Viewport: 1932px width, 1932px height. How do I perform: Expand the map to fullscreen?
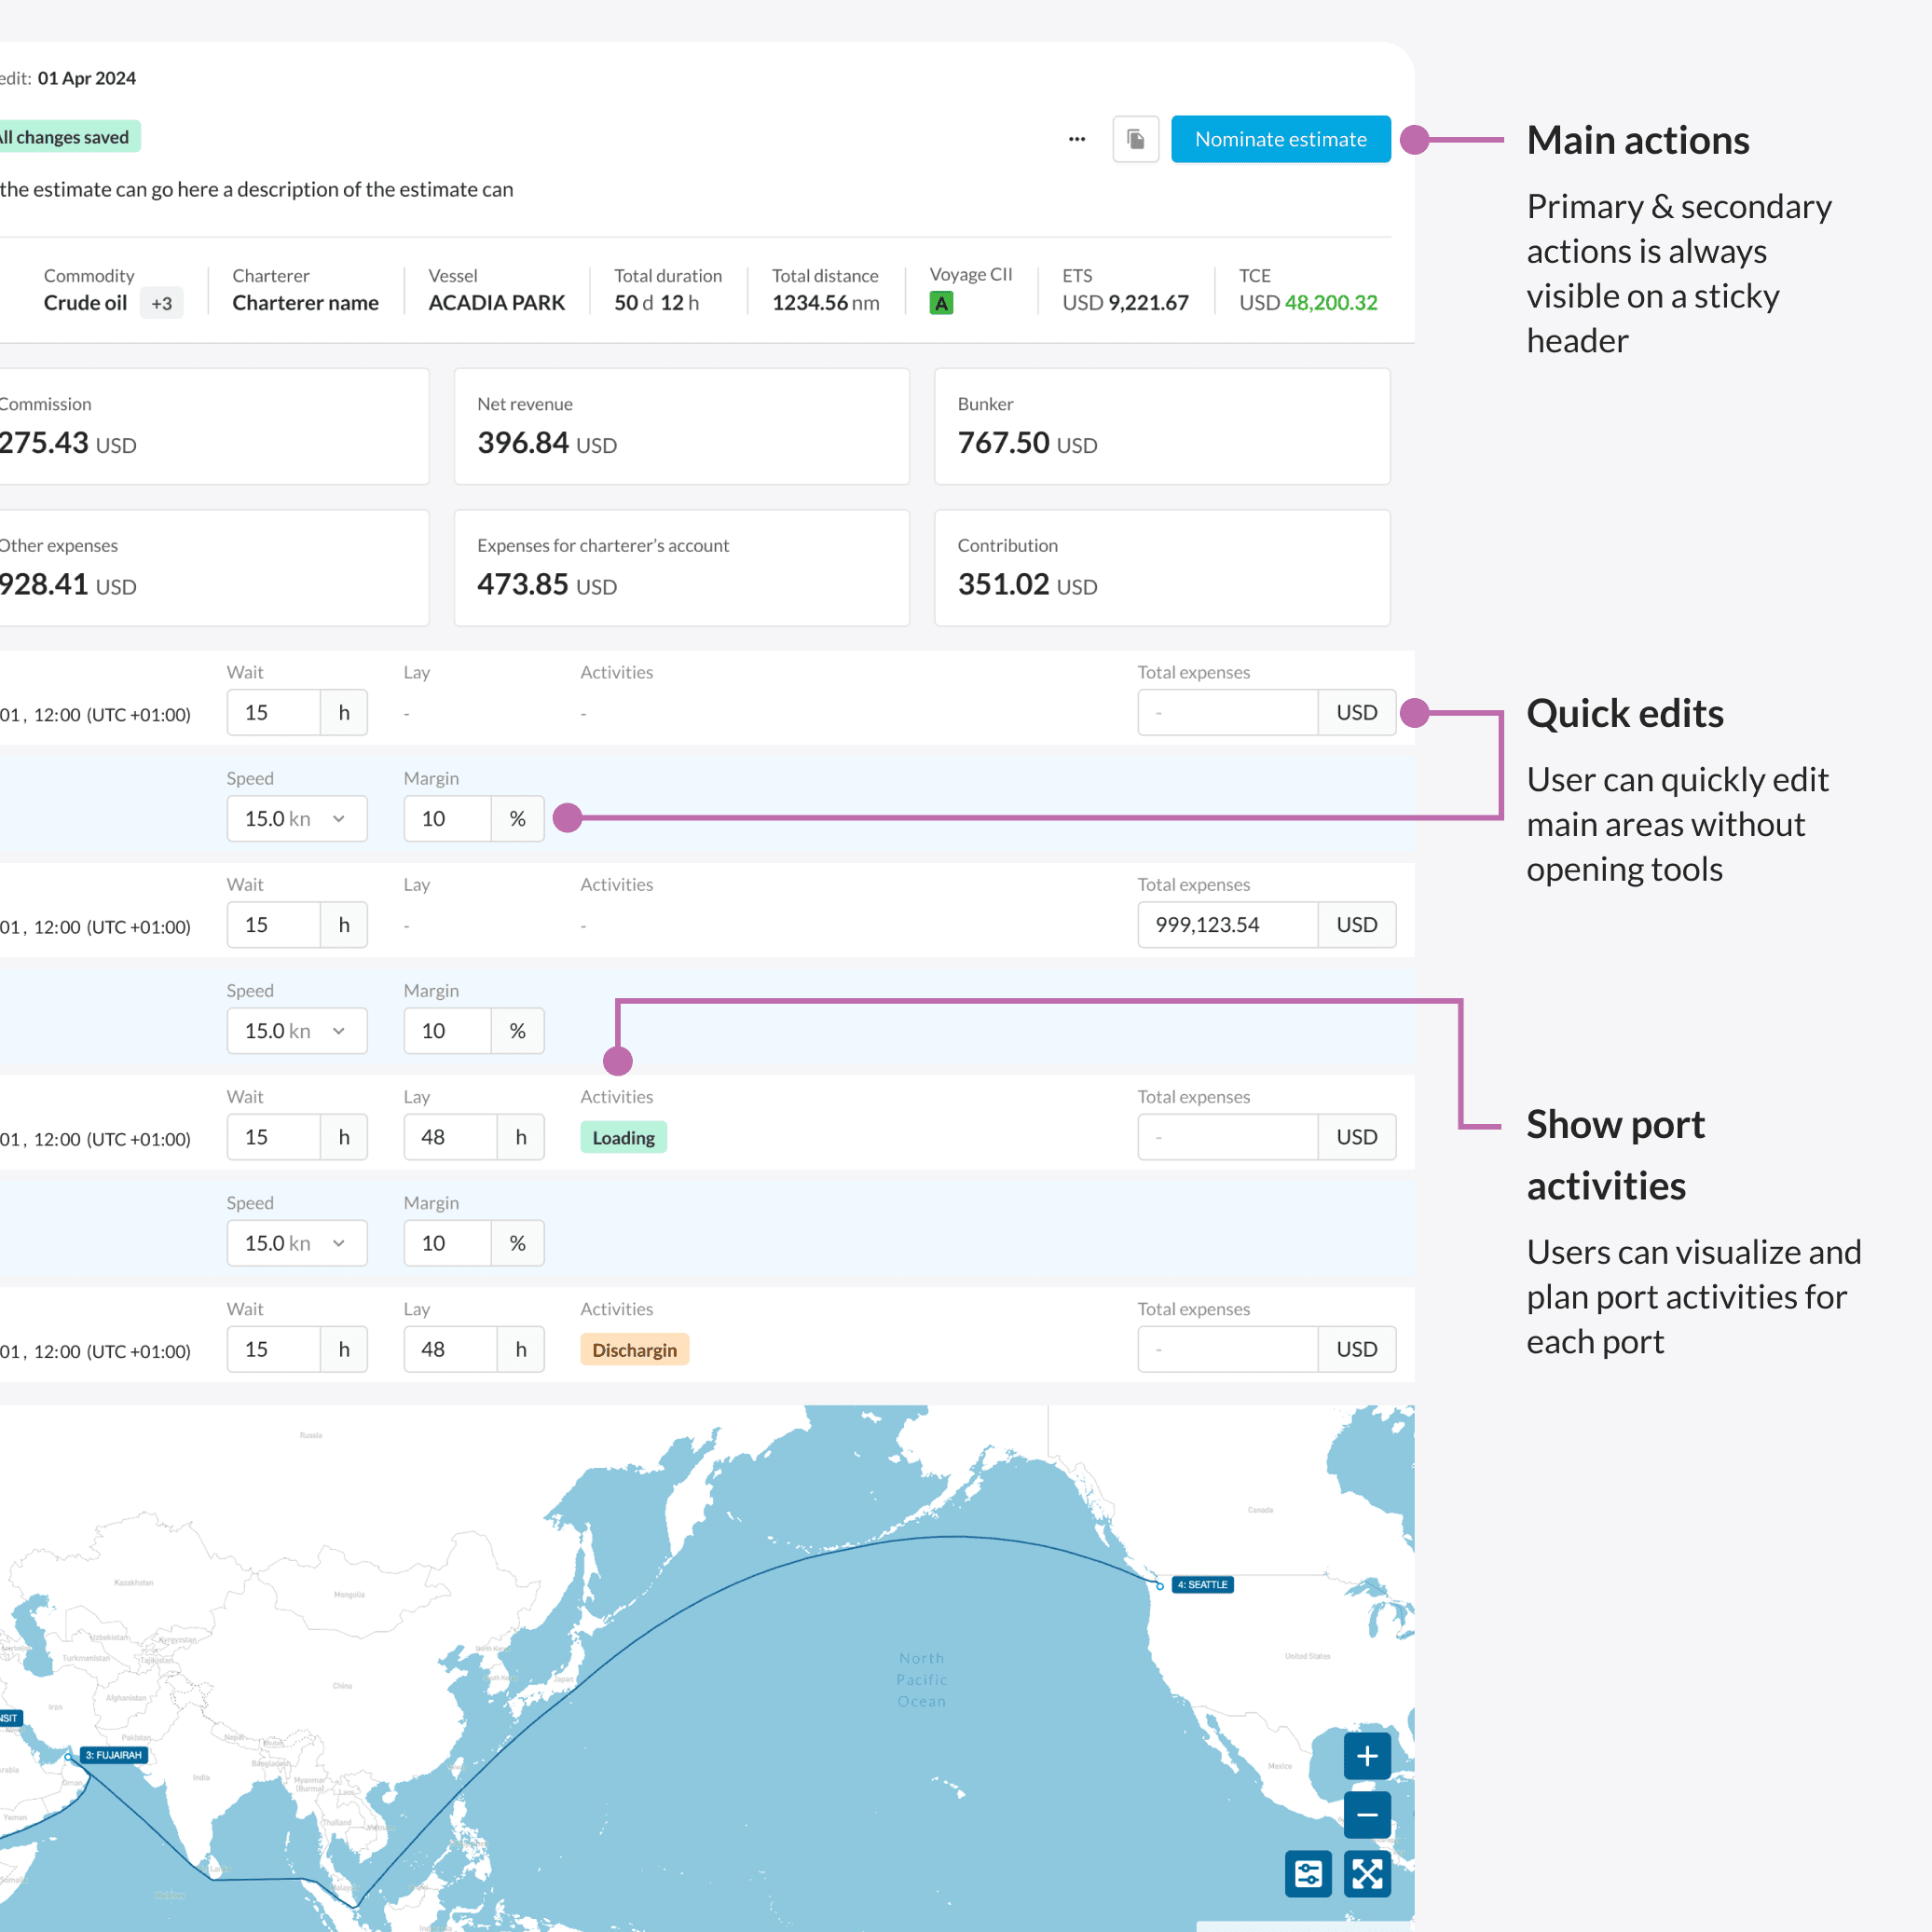click(x=1367, y=1874)
